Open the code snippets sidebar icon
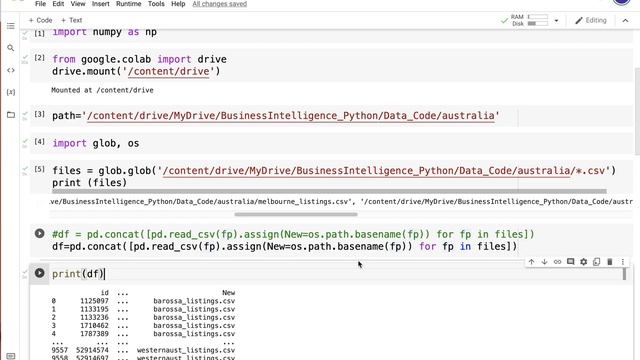Image resolution: width=640 pixels, height=360 pixels. click(x=11, y=70)
